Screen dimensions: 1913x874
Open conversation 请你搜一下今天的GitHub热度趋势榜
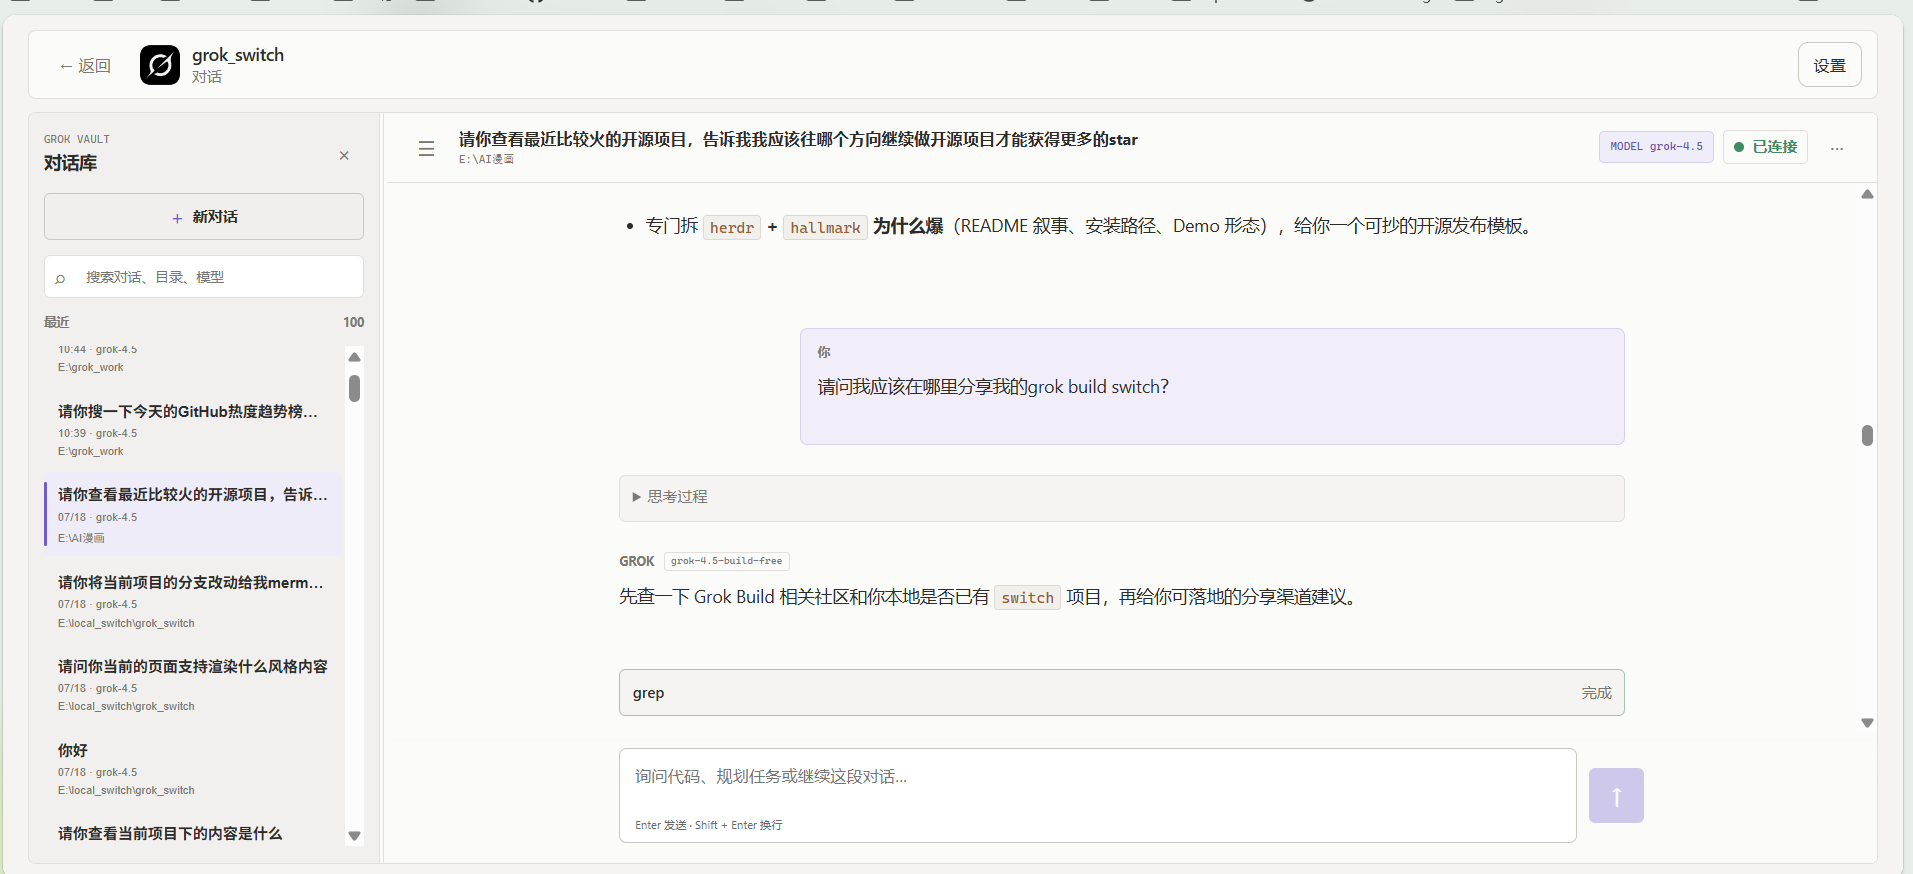tap(193, 430)
